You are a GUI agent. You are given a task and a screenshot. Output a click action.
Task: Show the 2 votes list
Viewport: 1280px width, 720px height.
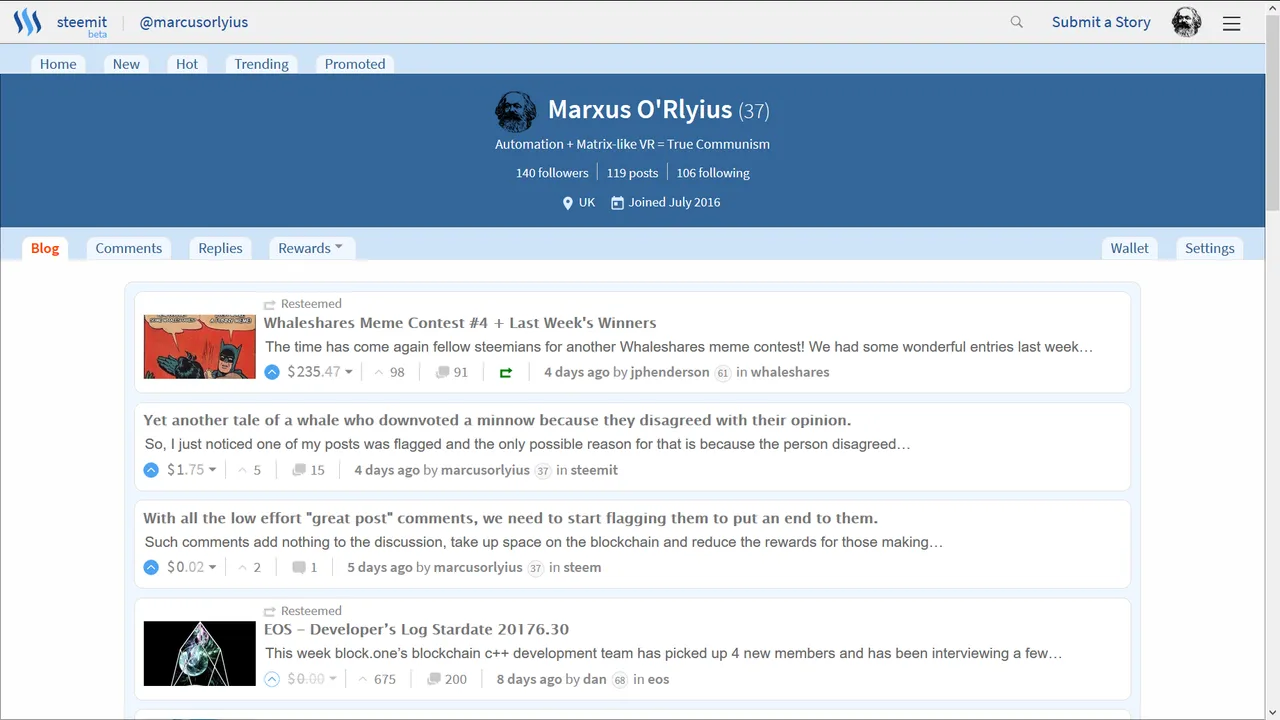(249, 567)
